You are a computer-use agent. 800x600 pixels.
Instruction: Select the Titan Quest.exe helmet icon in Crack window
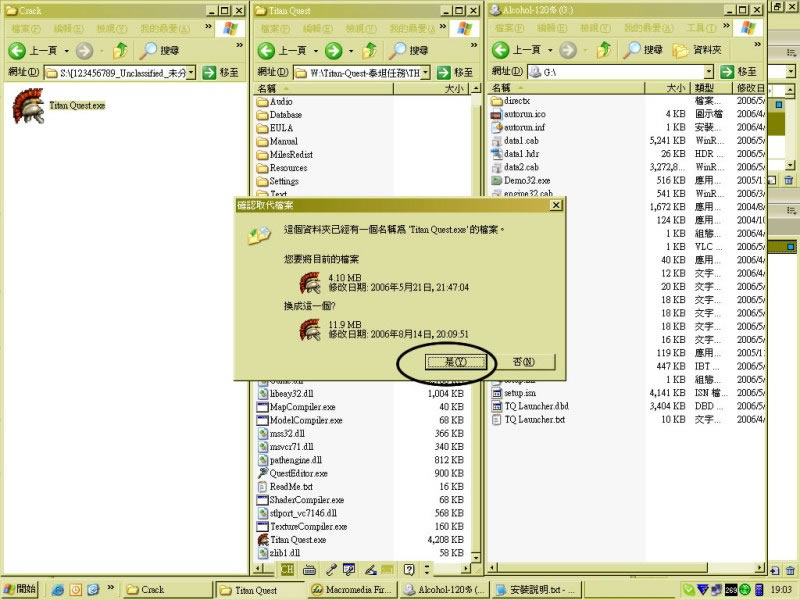click(29, 106)
